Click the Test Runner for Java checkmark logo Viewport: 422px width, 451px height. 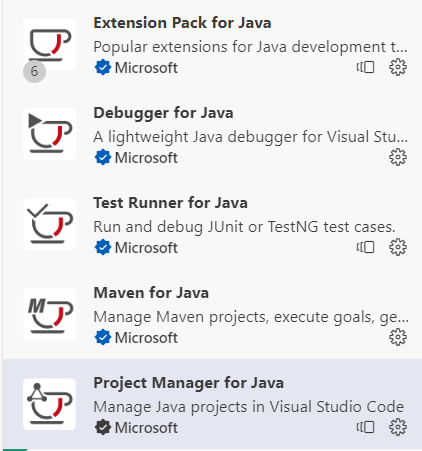click(x=50, y=224)
